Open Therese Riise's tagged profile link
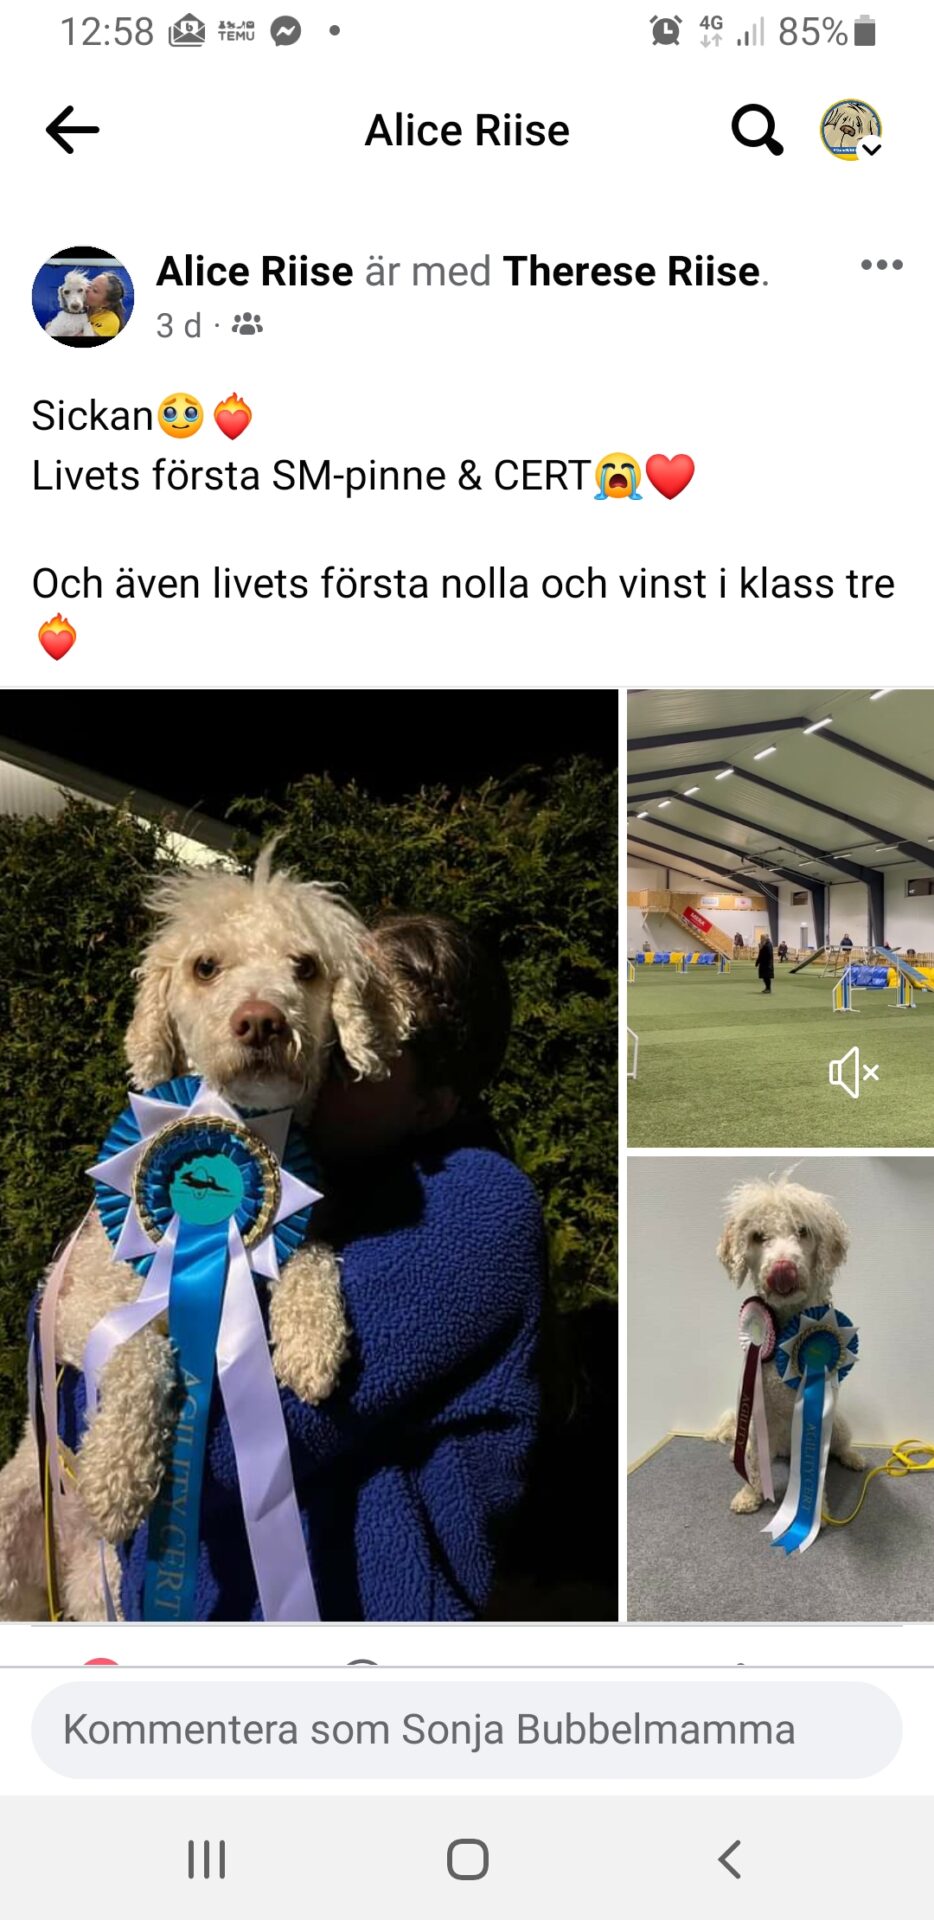 pyautogui.click(x=632, y=271)
